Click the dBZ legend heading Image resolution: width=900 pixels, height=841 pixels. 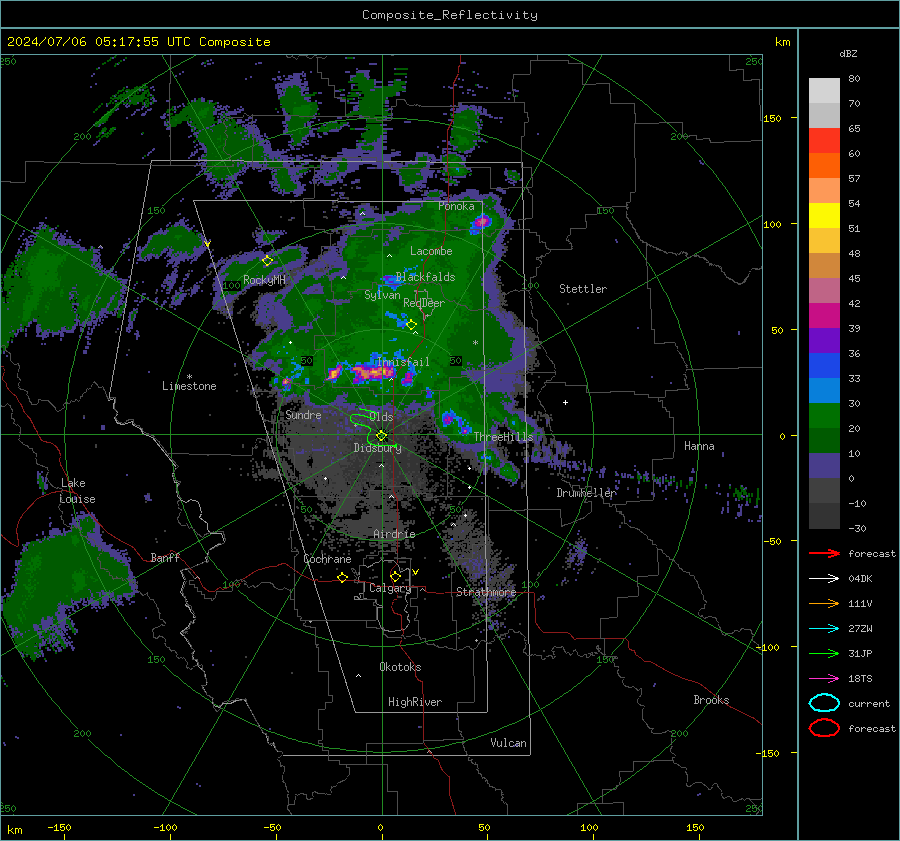coord(848,53)
